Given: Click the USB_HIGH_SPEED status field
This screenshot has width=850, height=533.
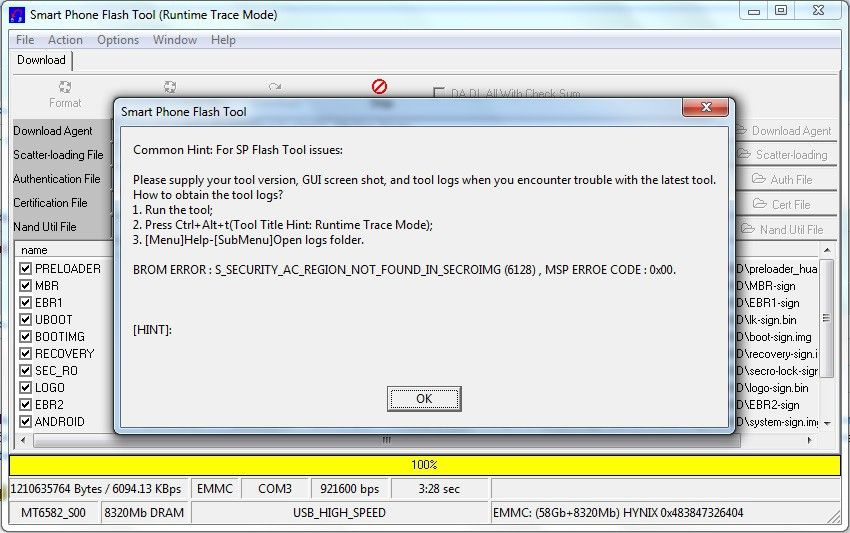Looking at the screenshot, I should pos(339,512).
